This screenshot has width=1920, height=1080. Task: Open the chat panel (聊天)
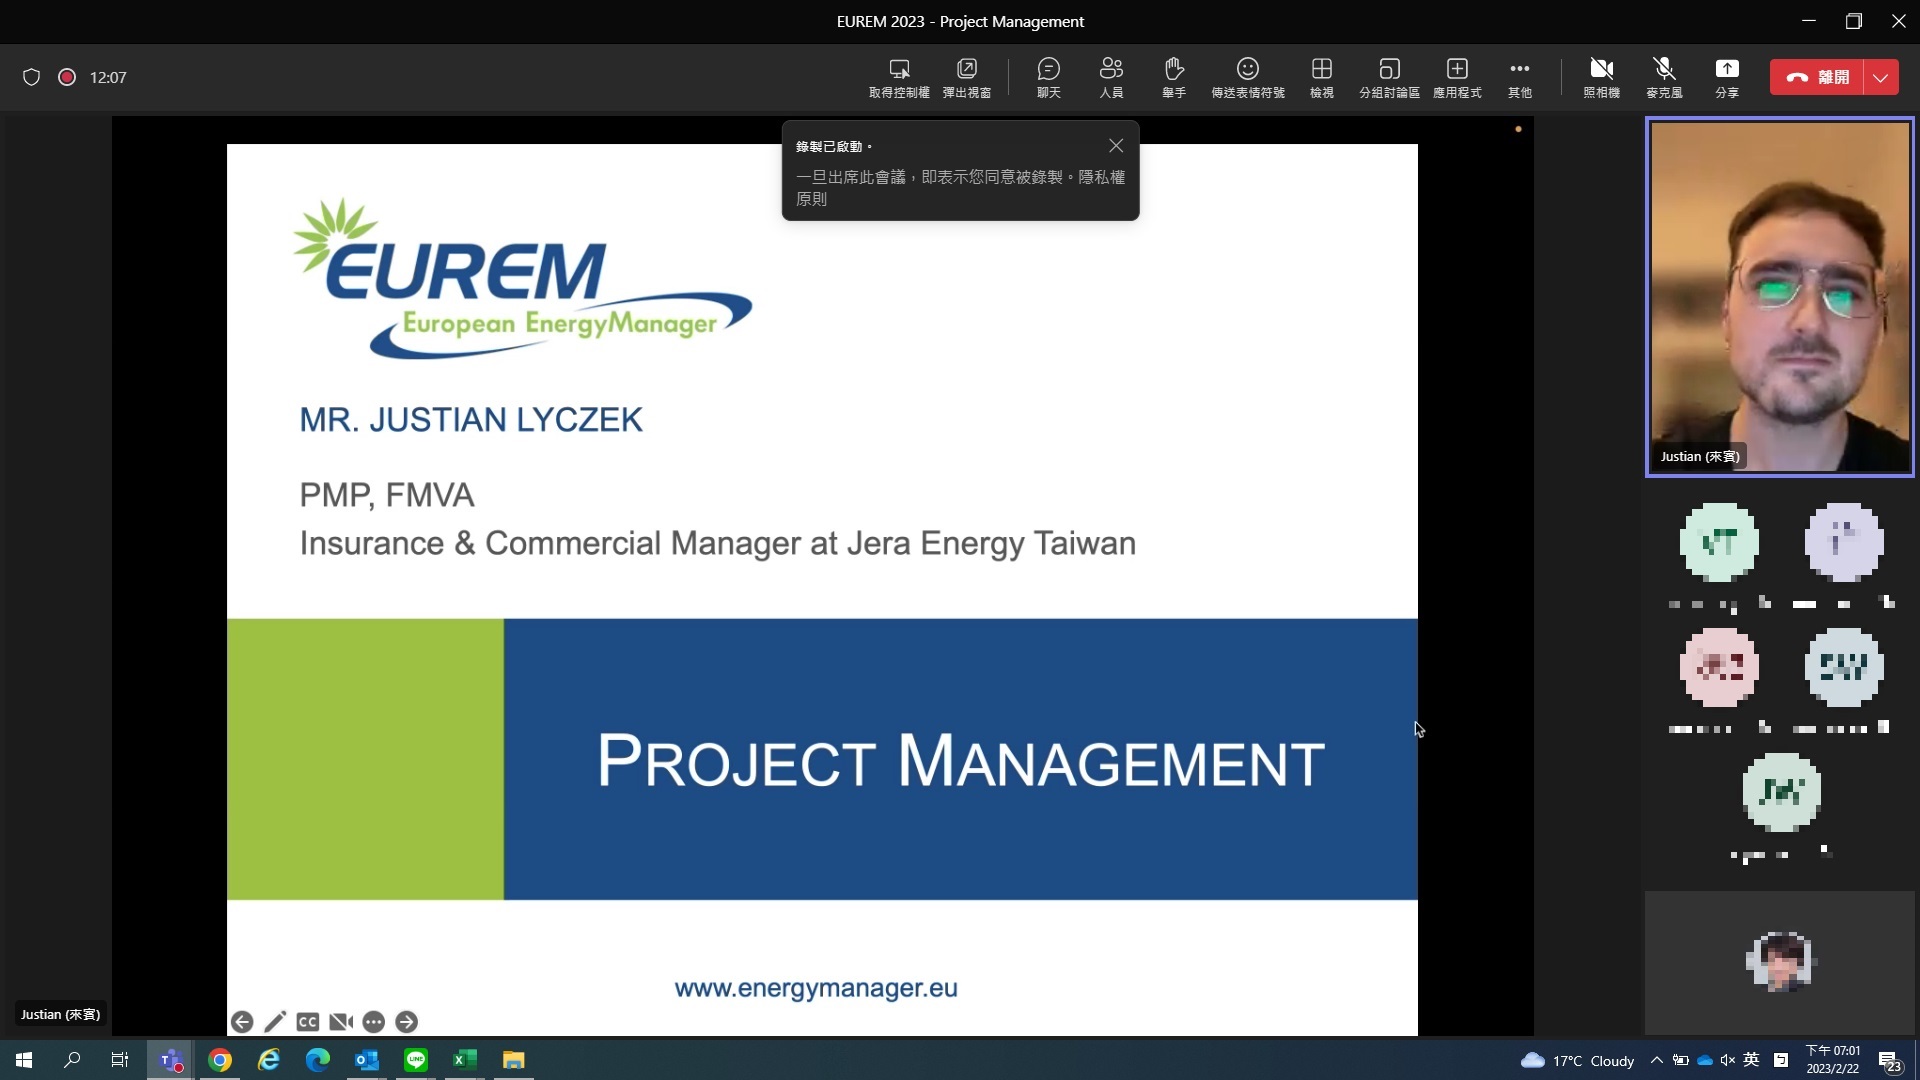pyautogui.click(x=1048, y=77)
